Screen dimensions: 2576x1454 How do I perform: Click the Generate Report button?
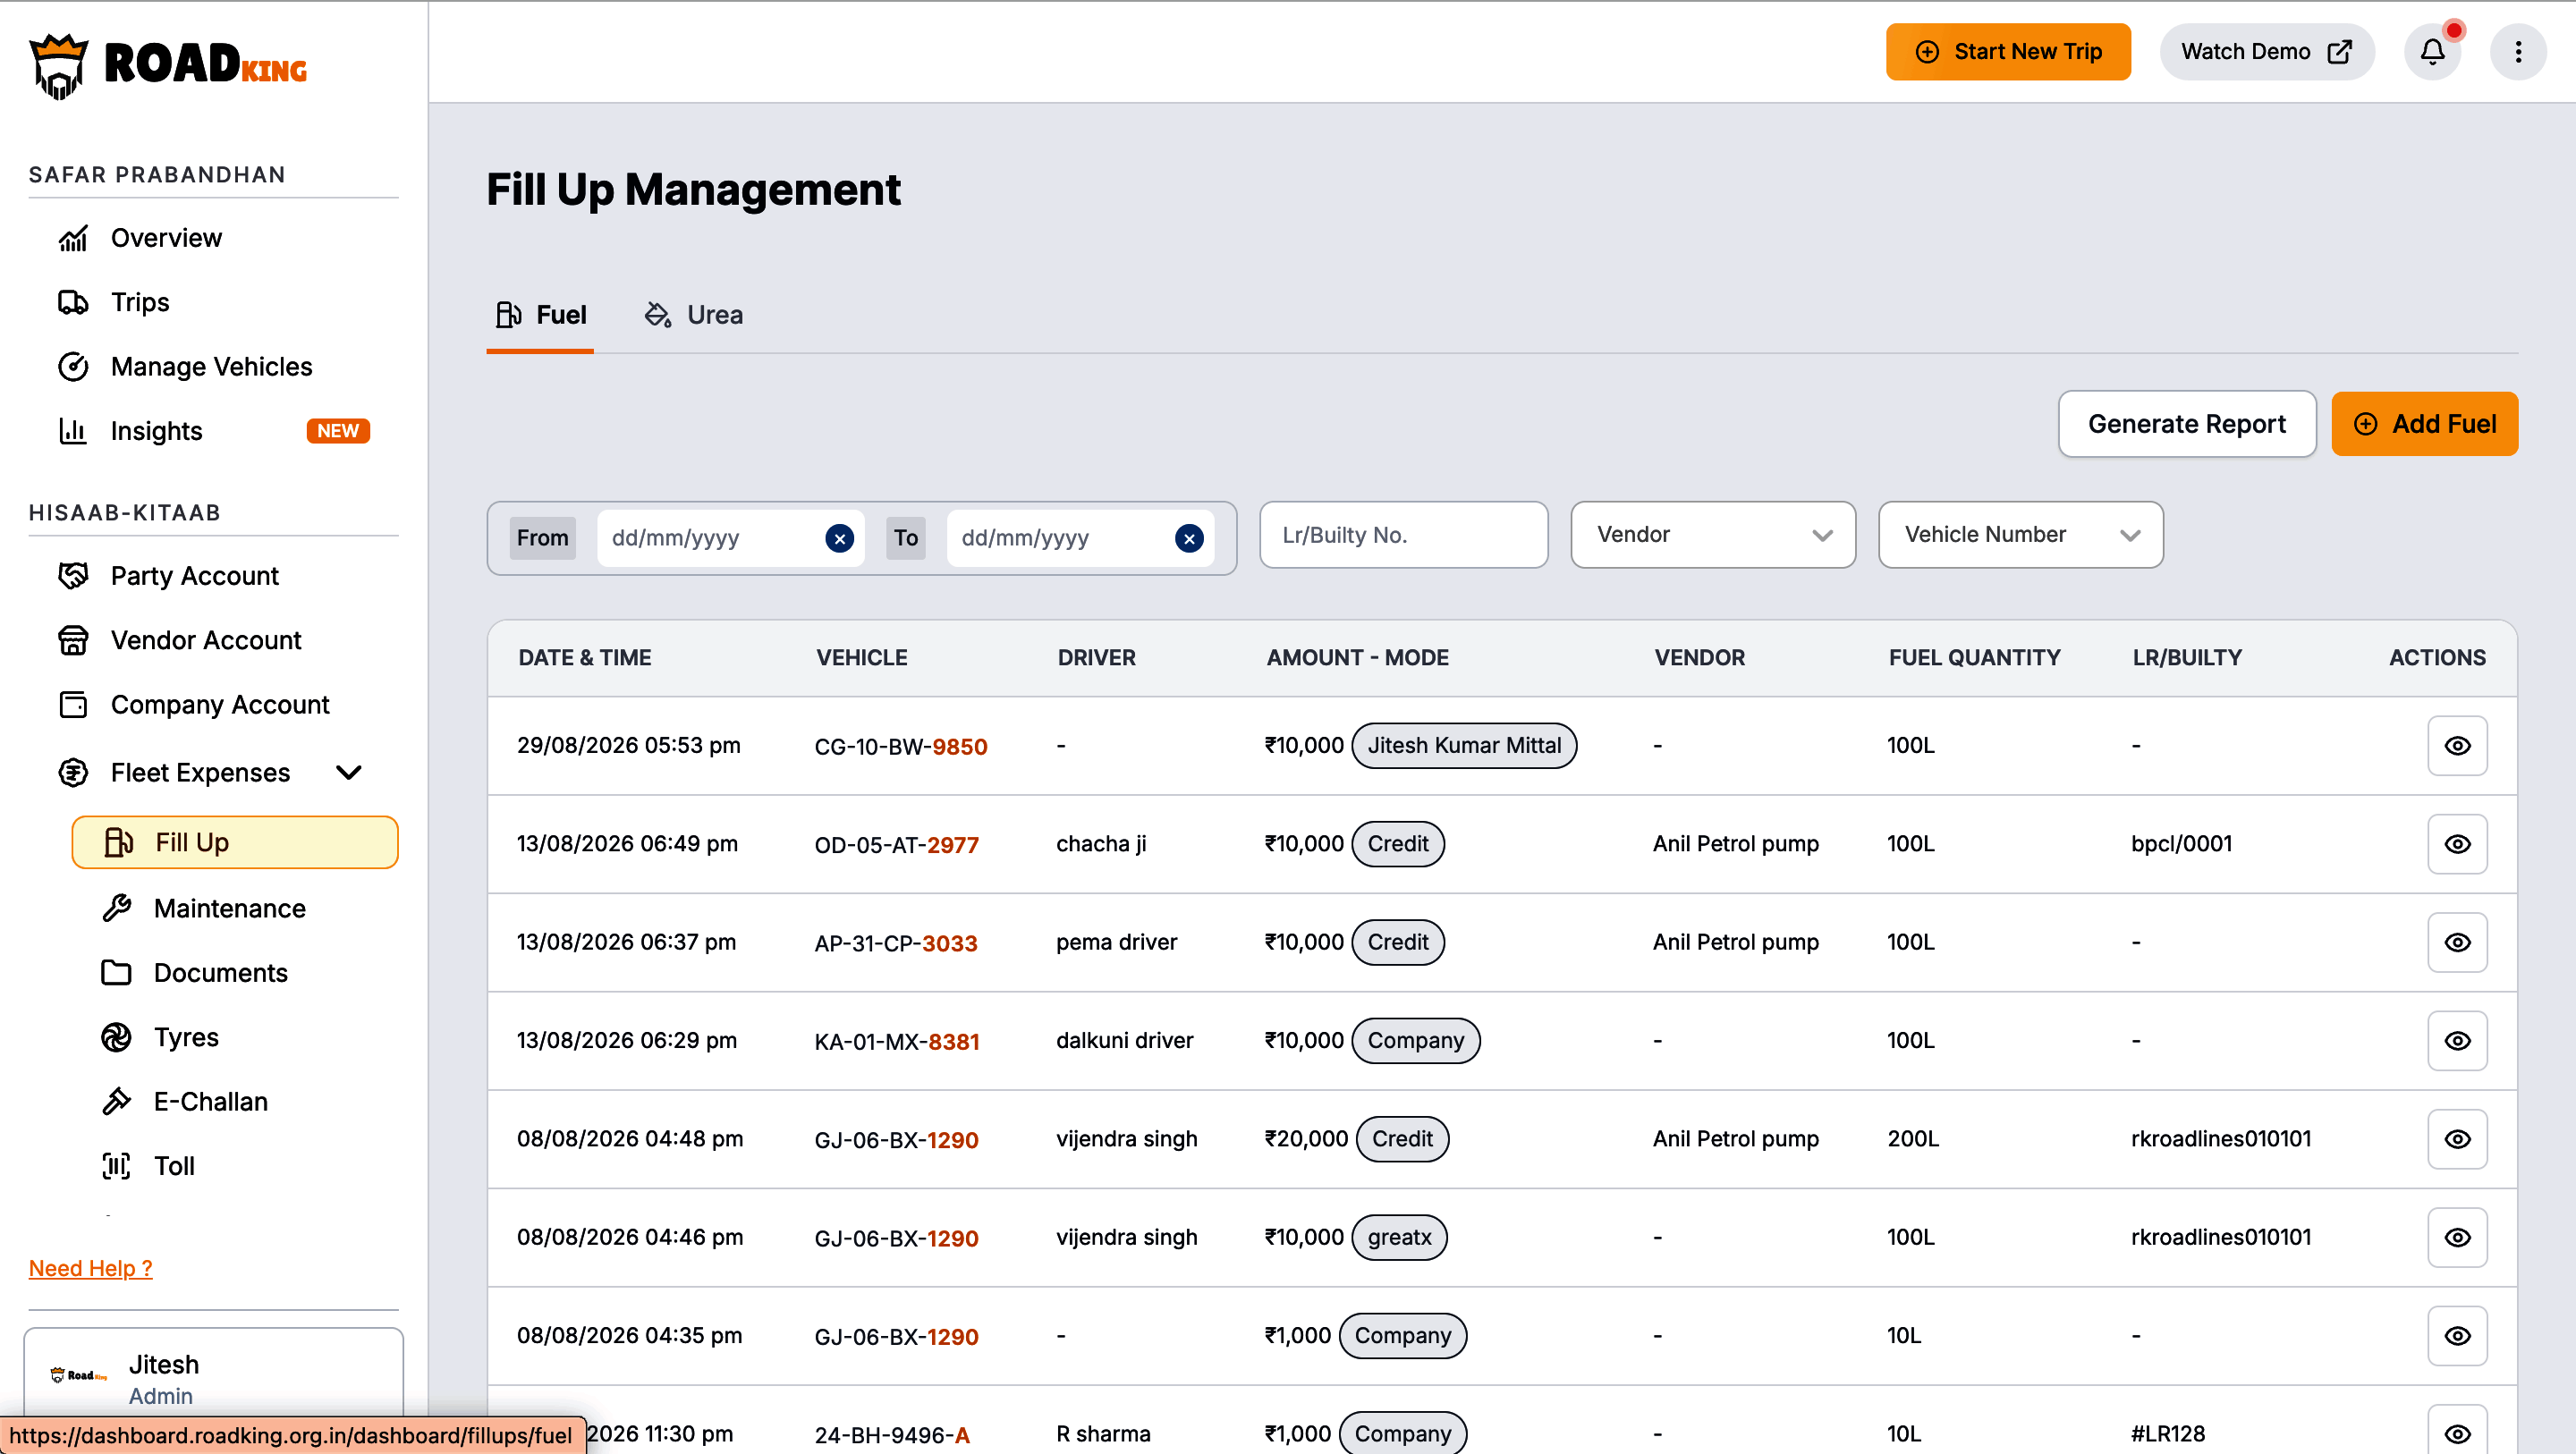(2186, 424)
